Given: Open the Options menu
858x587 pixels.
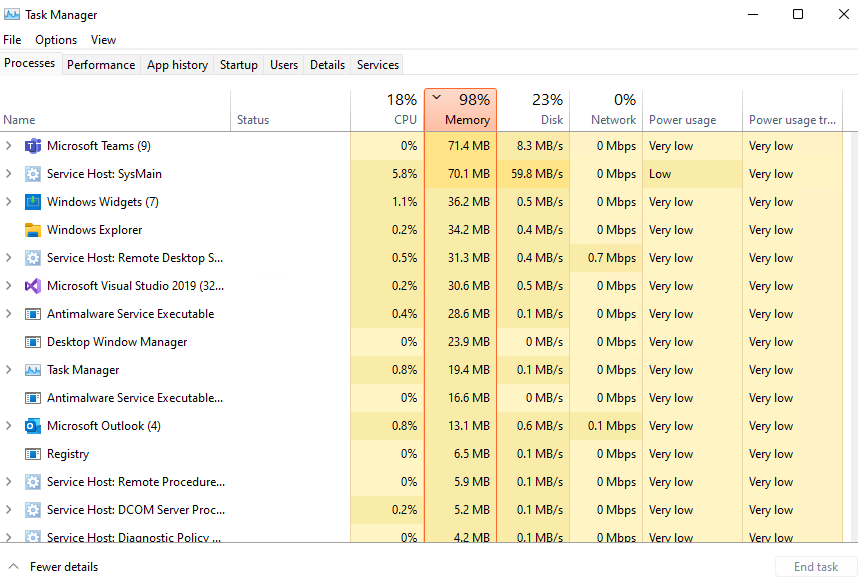Looking at the screenshot, I should (56, 40).
